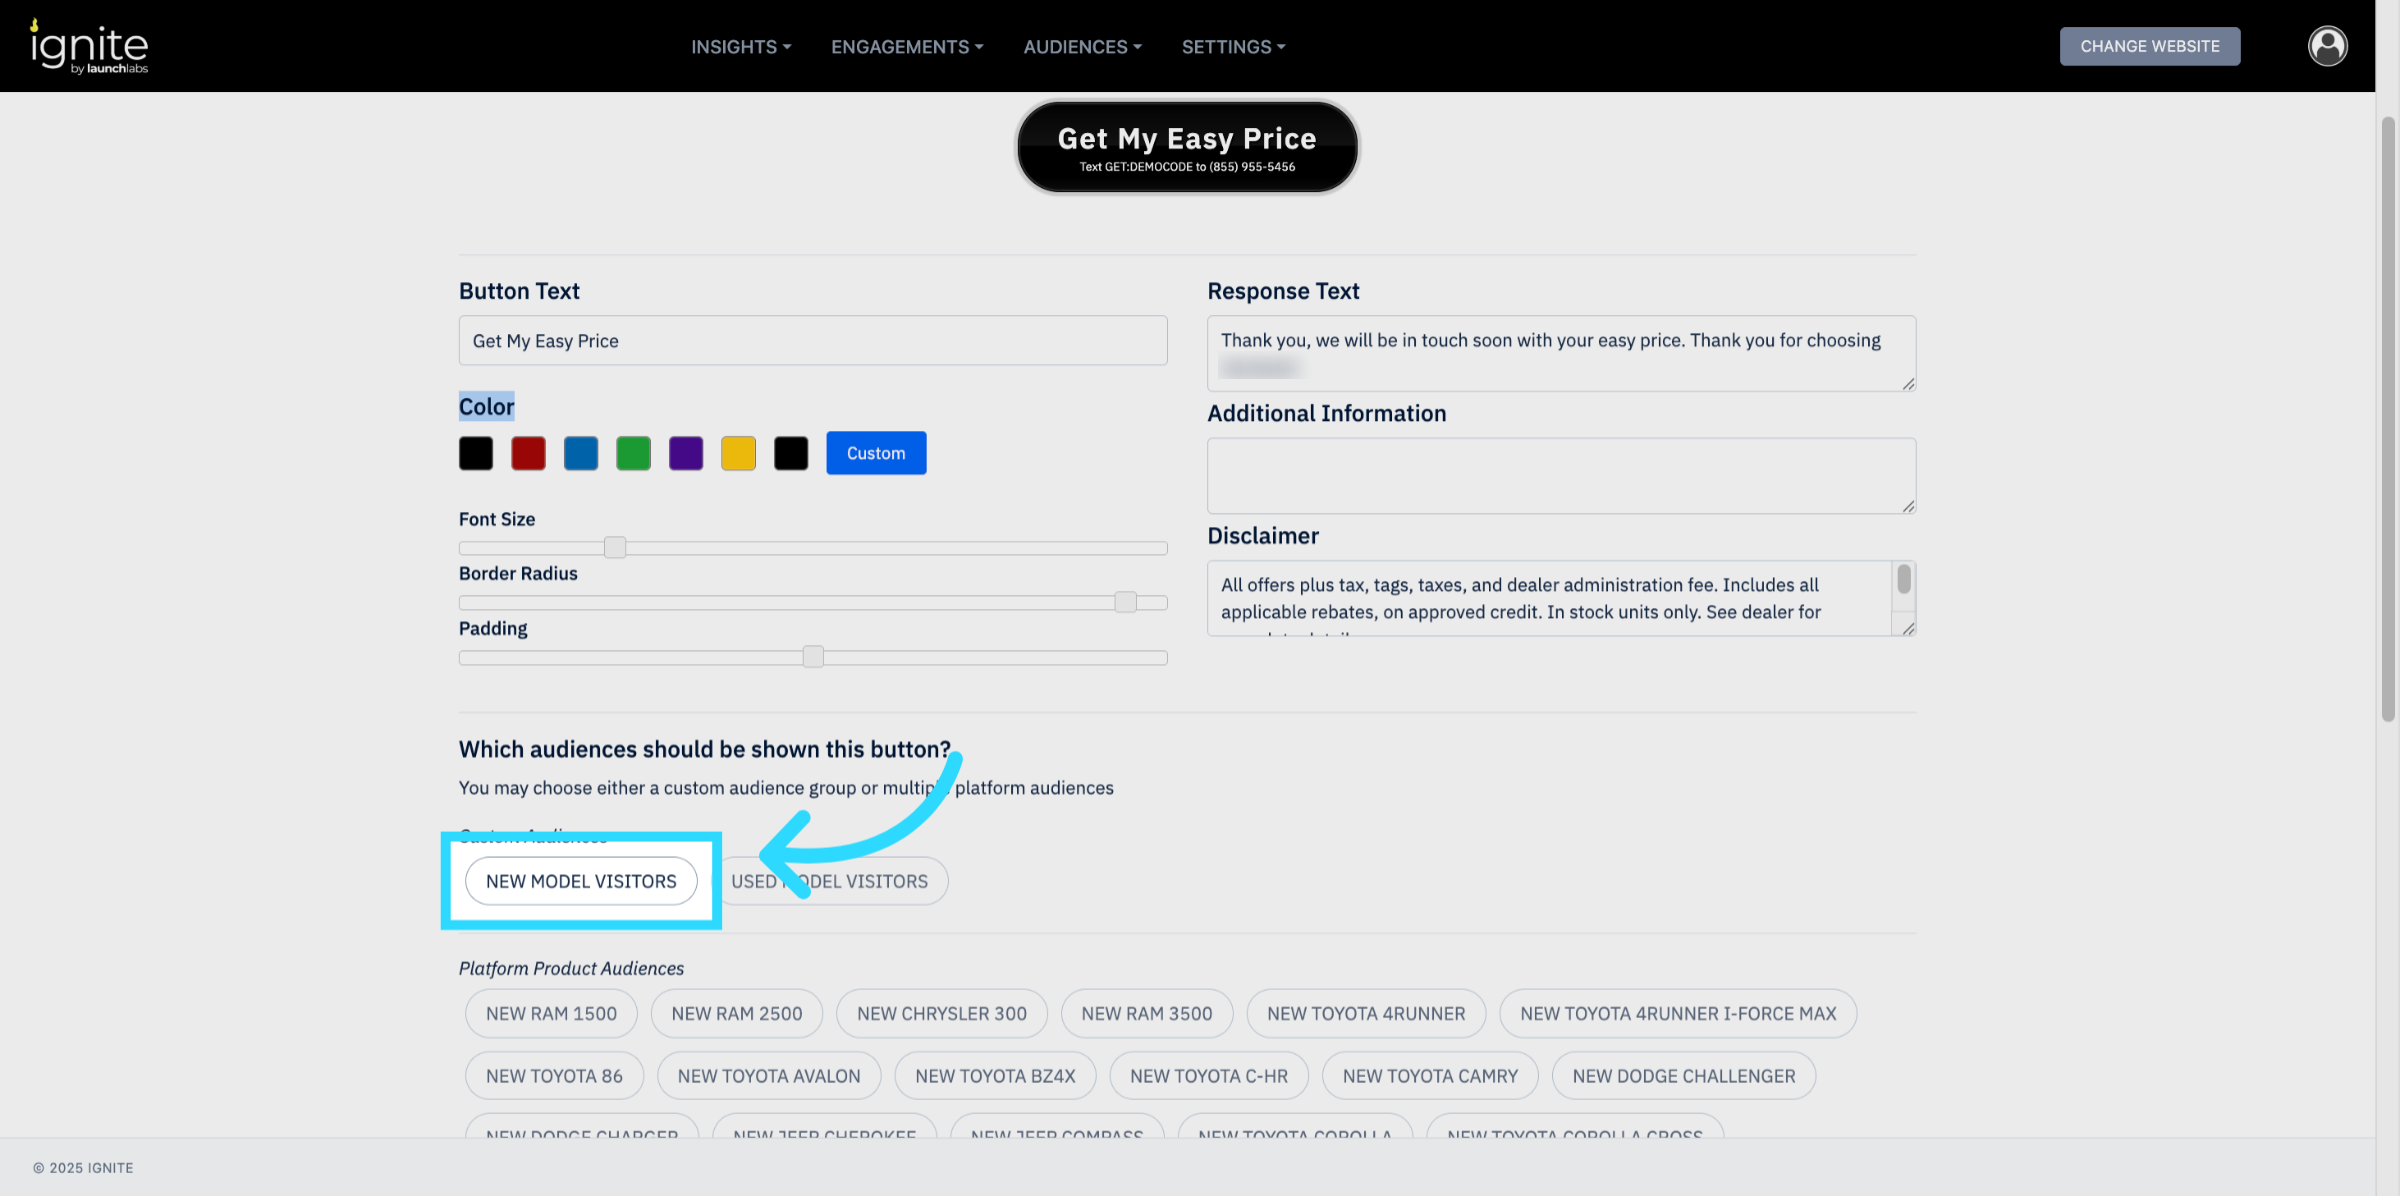Select the New Toyota BZ4X audience
Screen dimensions: 2400x1196
[x=995, y=1076]
